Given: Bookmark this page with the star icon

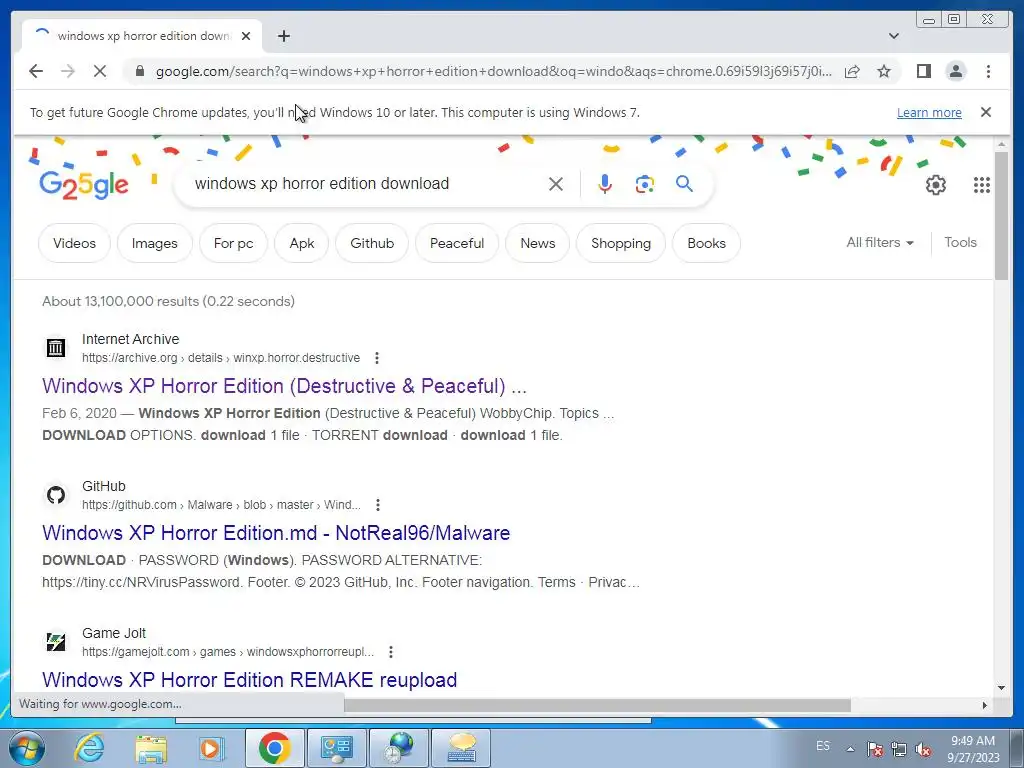Looking at the screenshot, I should click(884, 71).
